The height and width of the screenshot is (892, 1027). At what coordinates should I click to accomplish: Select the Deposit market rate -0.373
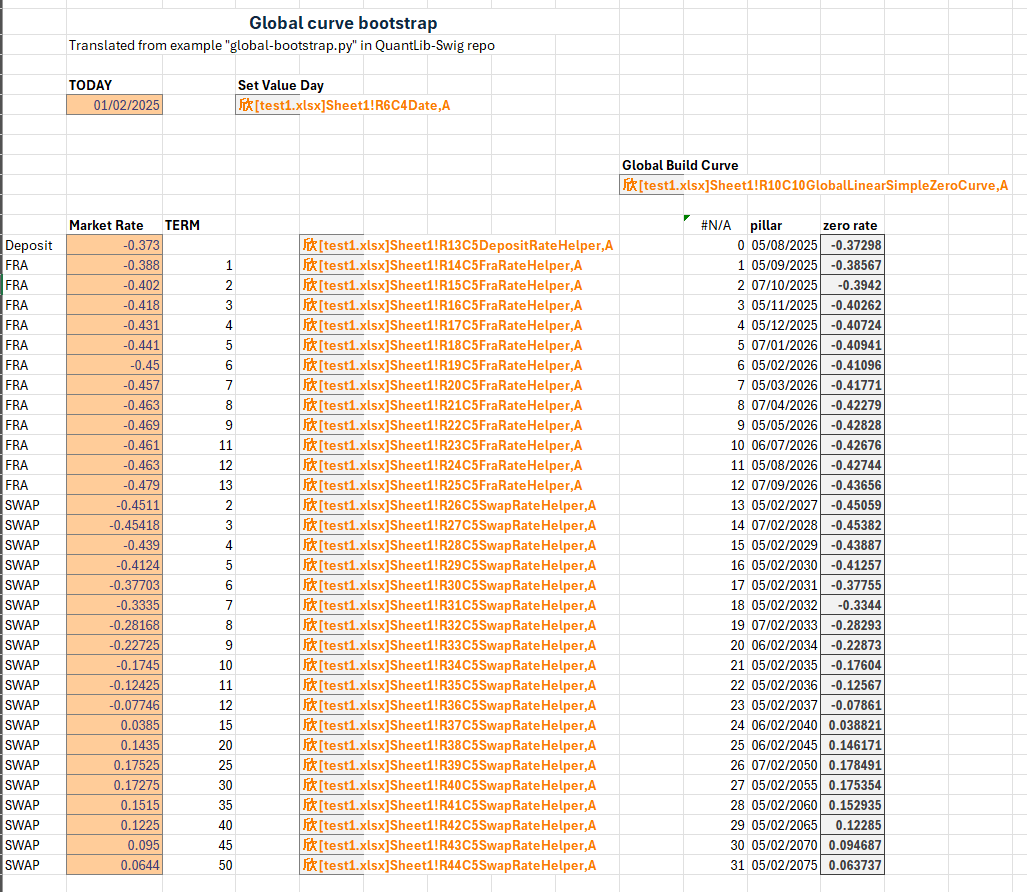[115, 245]
